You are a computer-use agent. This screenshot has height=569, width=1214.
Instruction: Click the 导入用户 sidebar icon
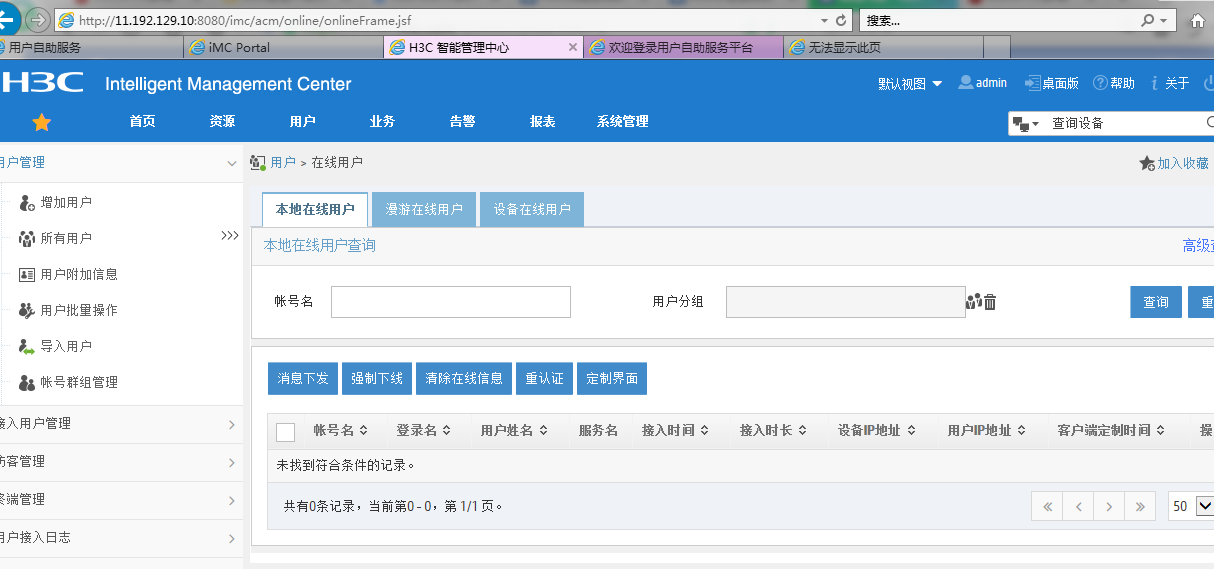click(x=27, y=346)
